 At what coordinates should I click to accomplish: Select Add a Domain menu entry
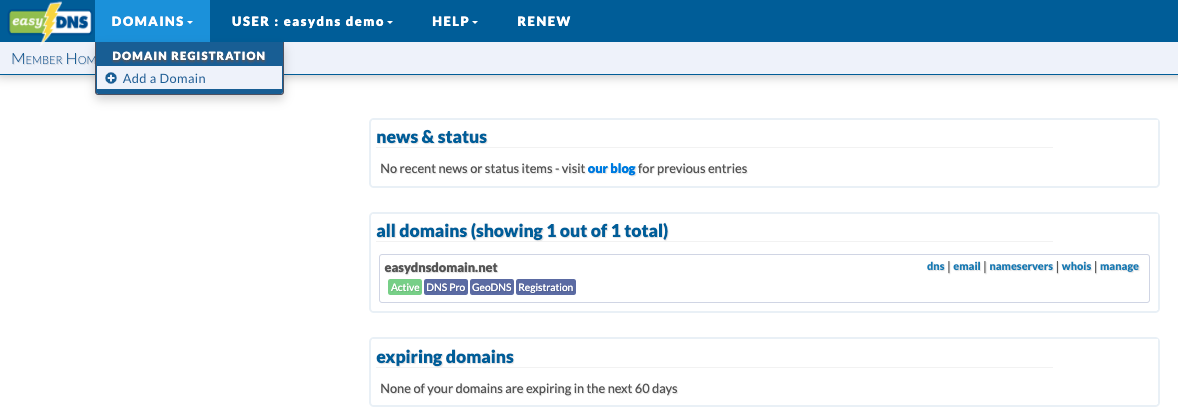tap(189, 78)
